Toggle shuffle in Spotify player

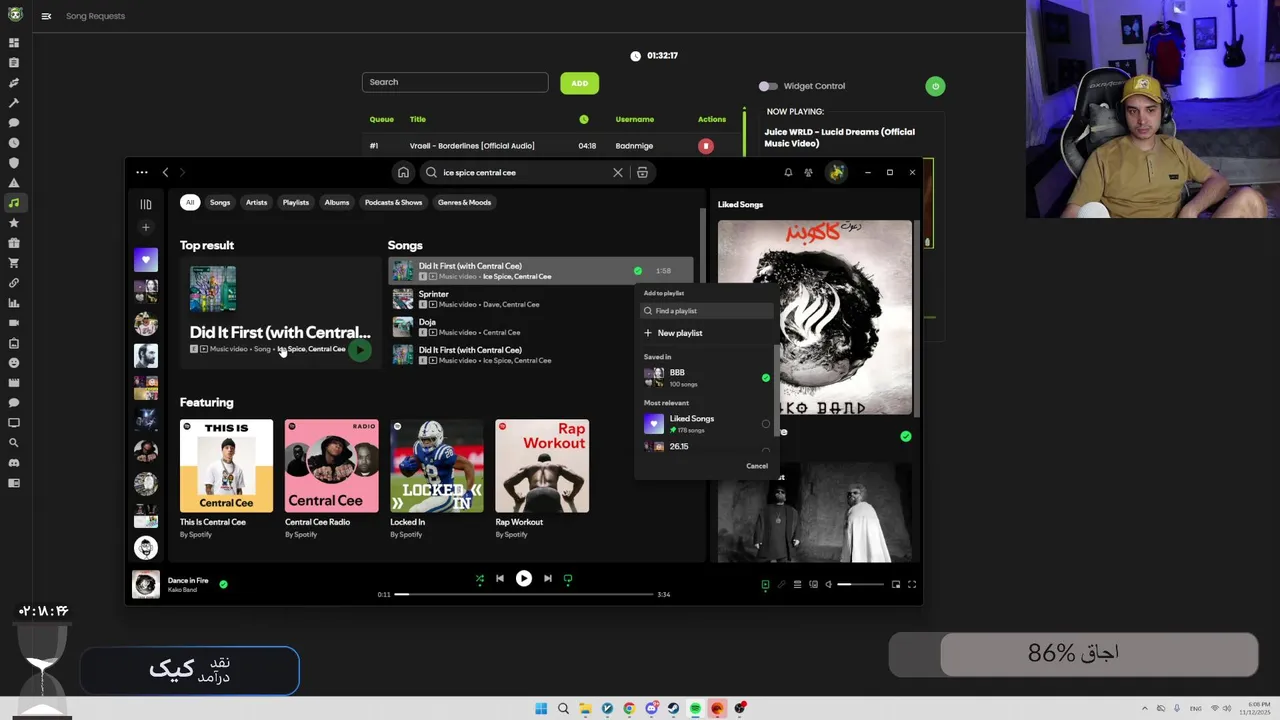click(x=479, y=578)
